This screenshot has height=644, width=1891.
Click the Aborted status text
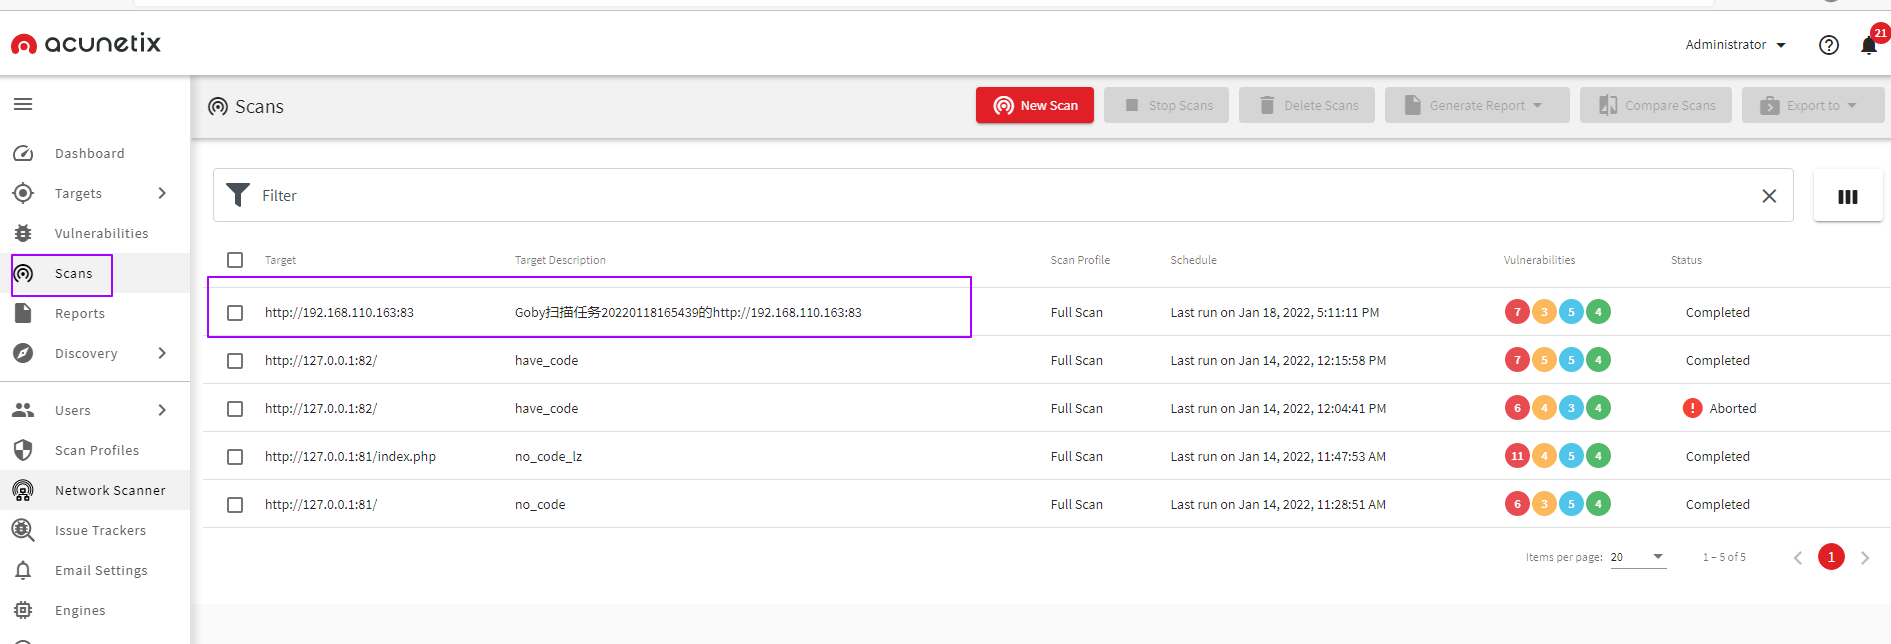click(x=1733, y=409)
